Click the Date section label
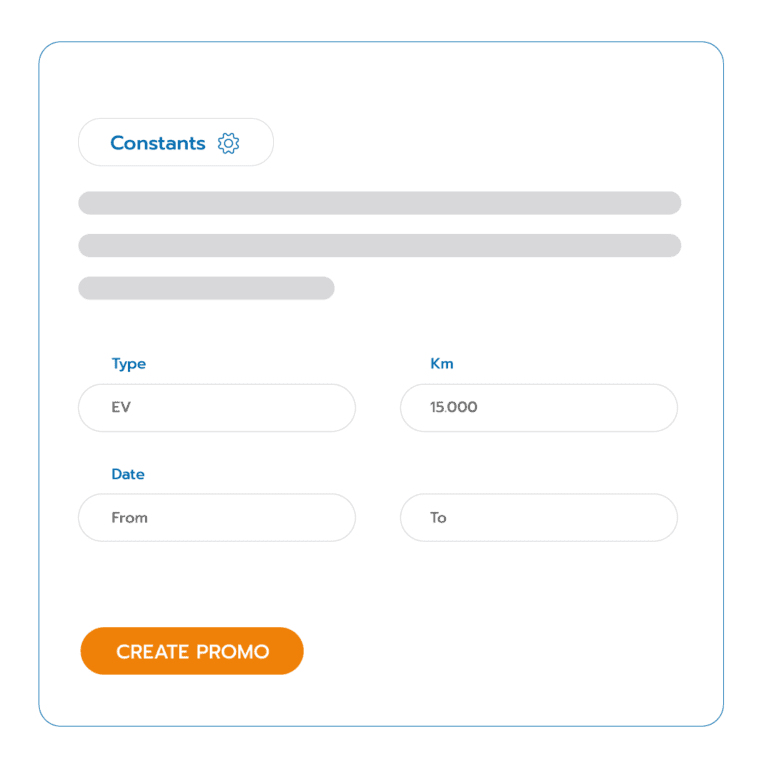Image resolution: width=768 pixels, height=768 pixels. (128, 474)
